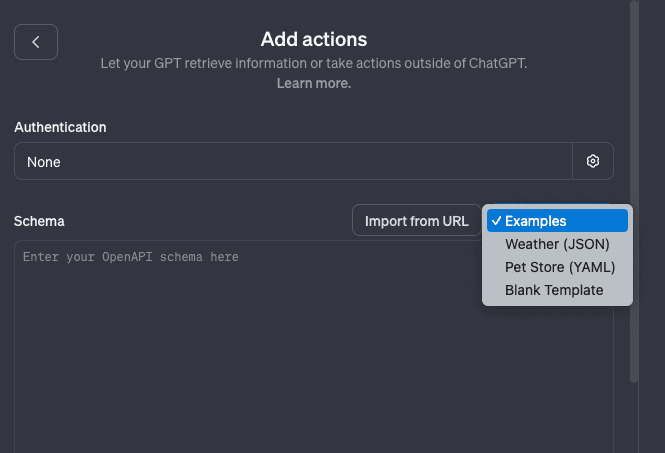665x453 pixels.
Task: Click the vertical scrollbar on the right
Action: [x=634, y=191]
